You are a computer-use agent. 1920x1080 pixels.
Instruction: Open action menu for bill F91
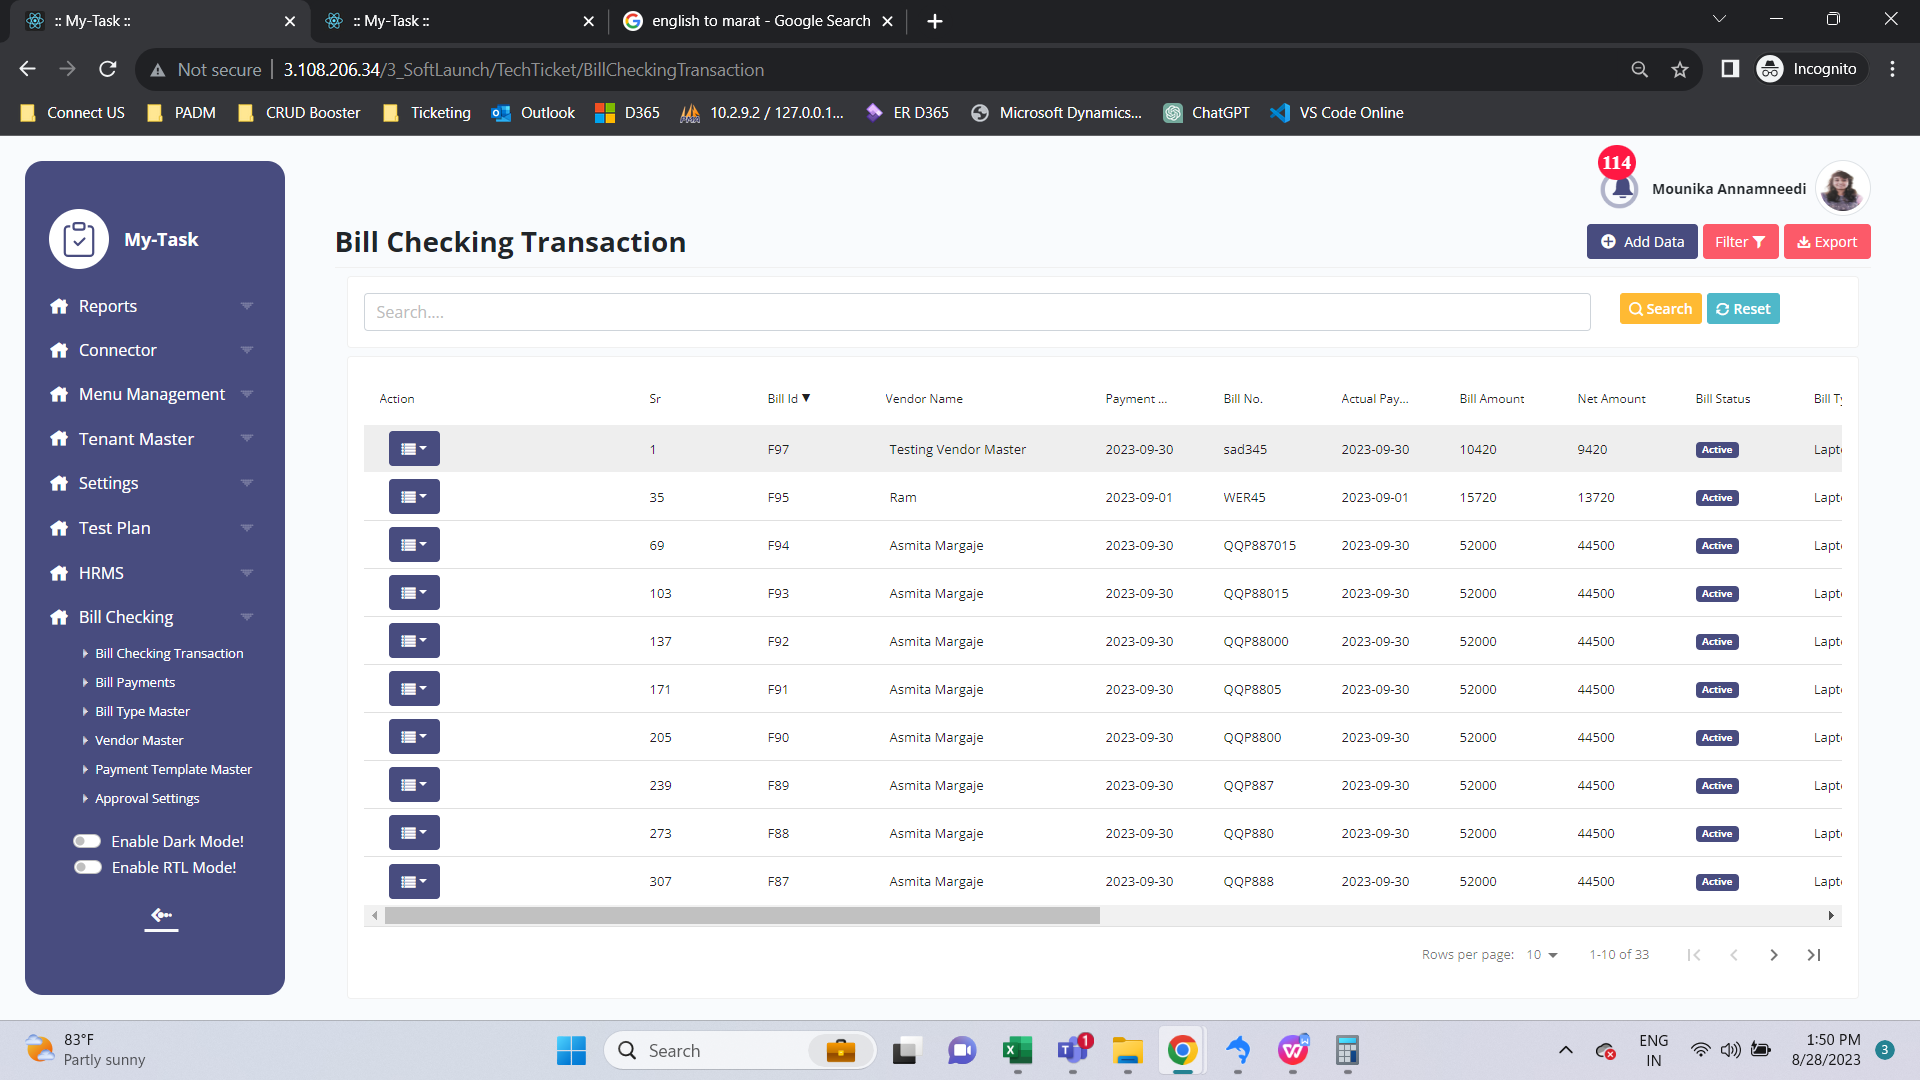(x=414, y=689)
